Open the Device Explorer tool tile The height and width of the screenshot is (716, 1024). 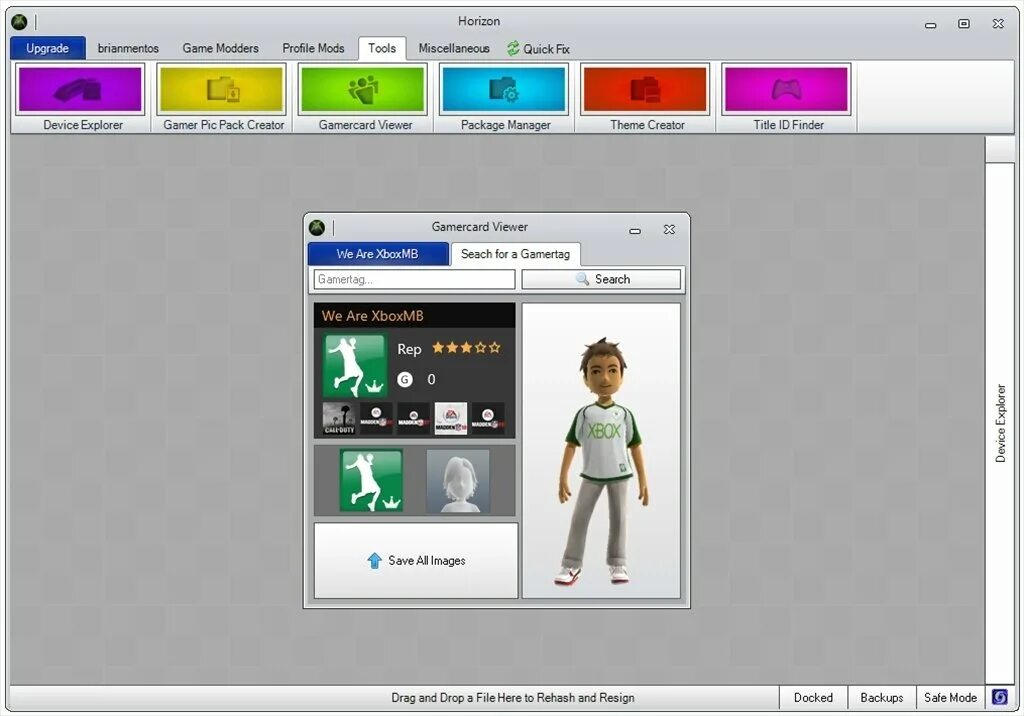tap(81, 98)
